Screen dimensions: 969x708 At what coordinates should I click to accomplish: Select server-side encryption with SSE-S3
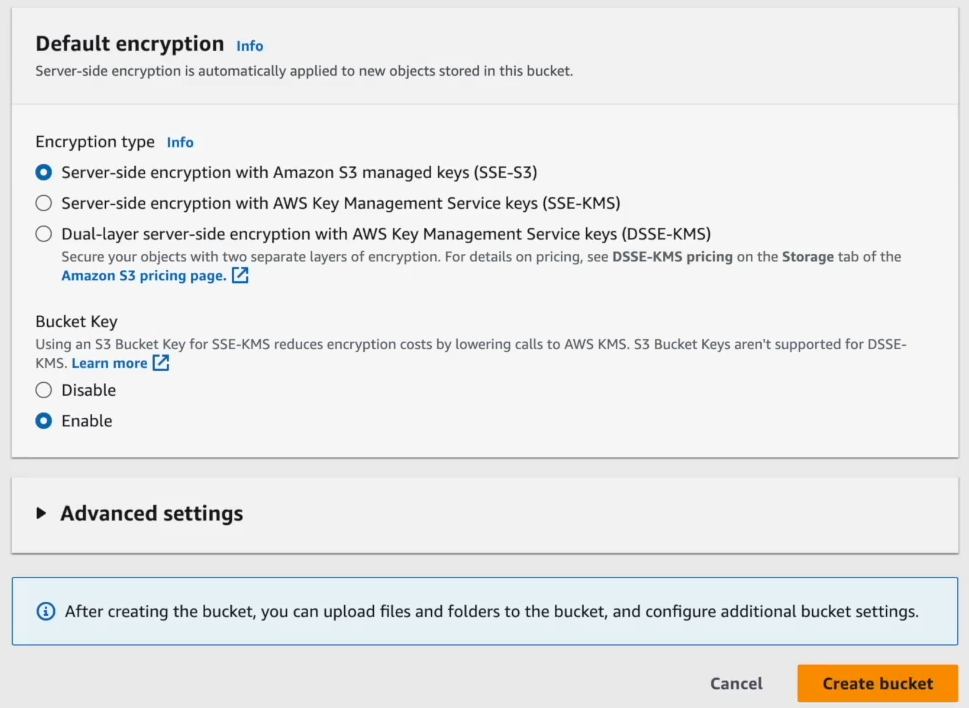tap(43, 172)
